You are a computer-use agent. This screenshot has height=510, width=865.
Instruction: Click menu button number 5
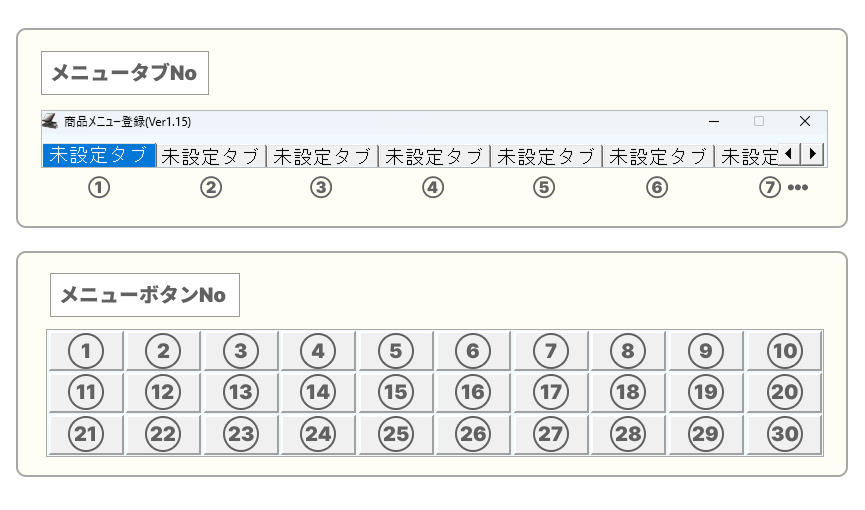click(x=396, y=351)
